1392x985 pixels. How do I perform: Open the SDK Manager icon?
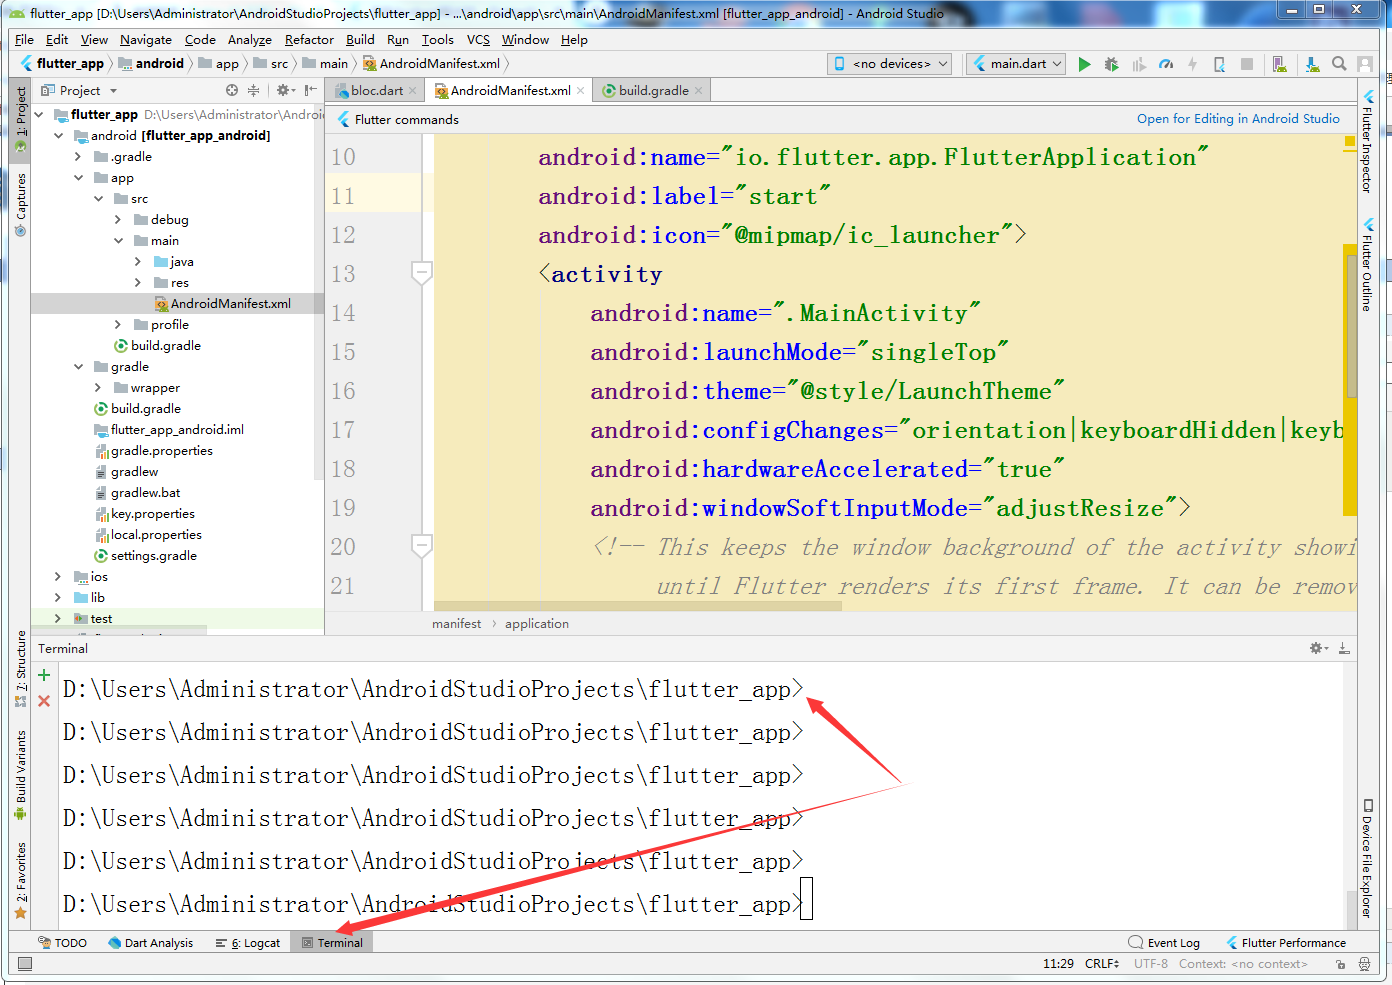coord(1312,64)
